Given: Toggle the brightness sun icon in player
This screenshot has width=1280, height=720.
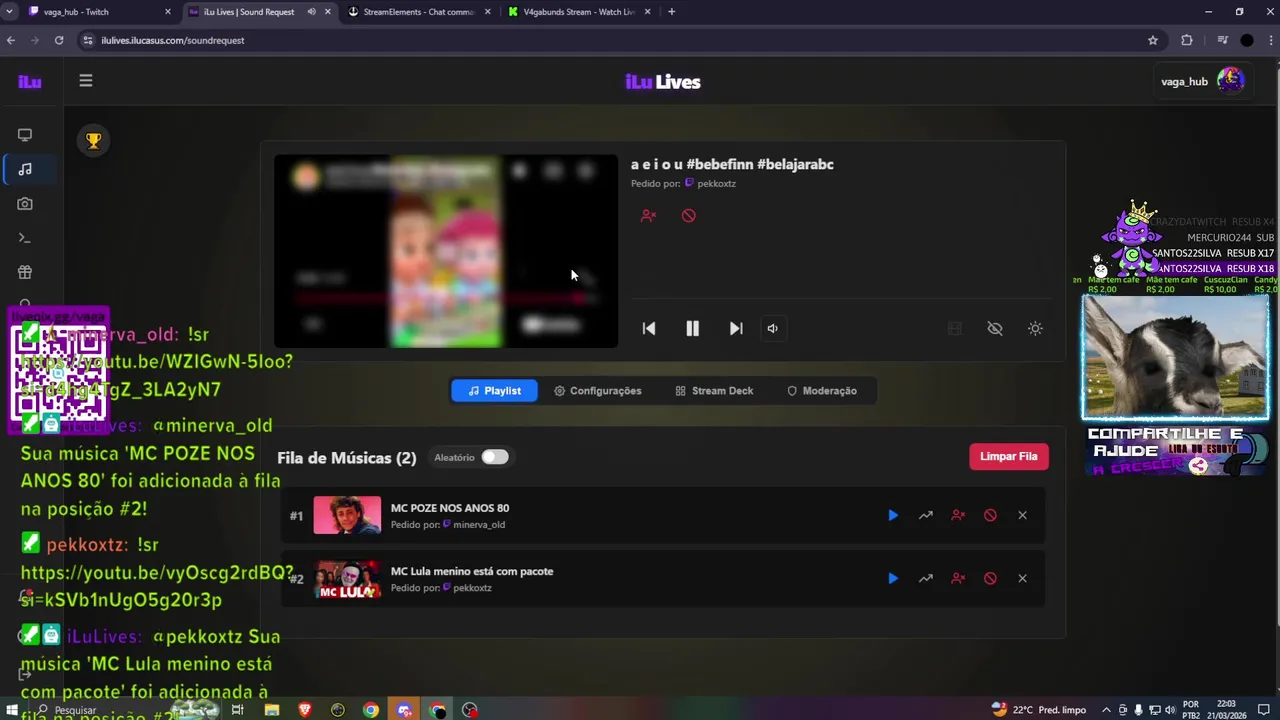Looking at the screenshot, I should (1035, 328).
